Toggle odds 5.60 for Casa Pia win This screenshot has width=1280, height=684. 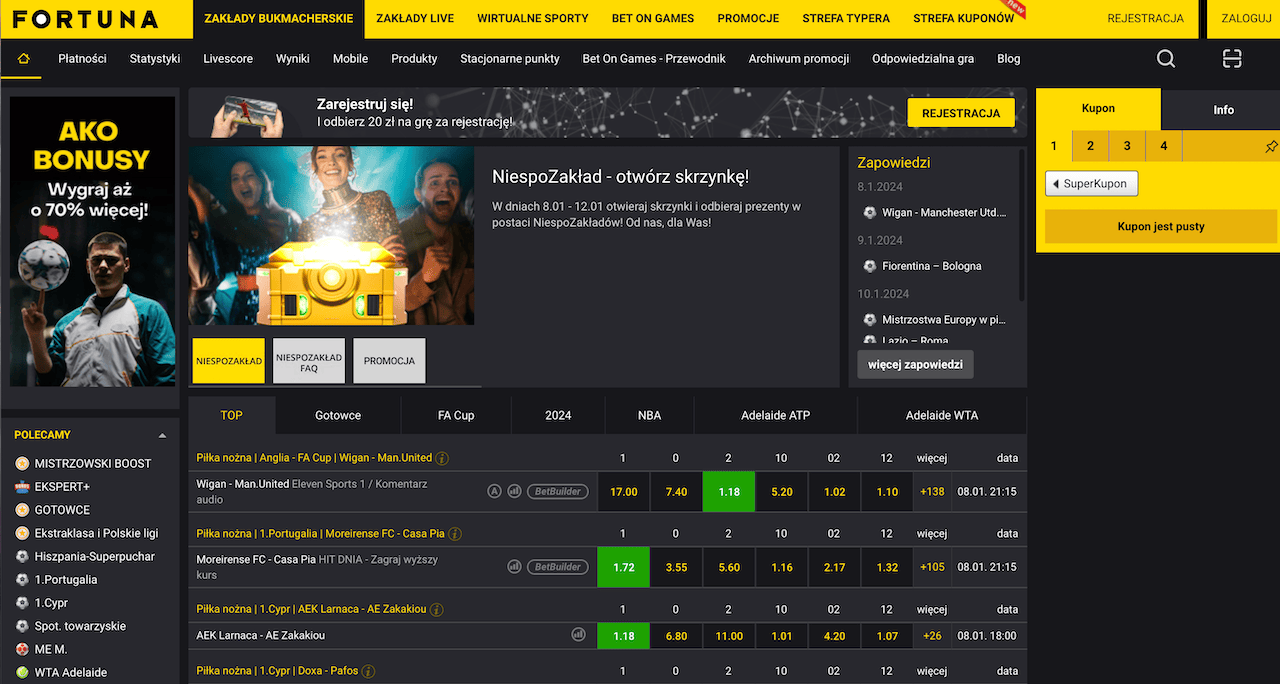click(x=729, y=567)
